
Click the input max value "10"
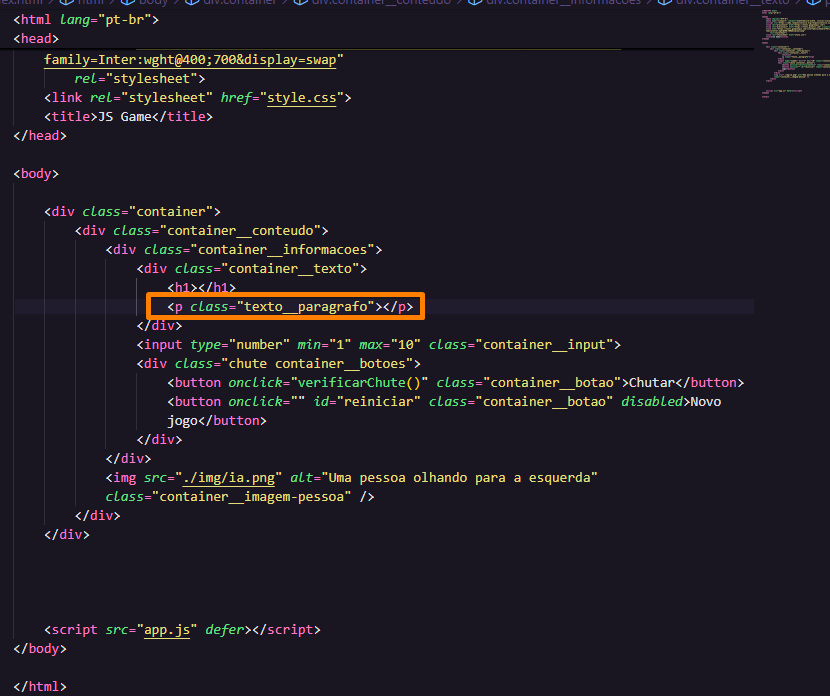[x=405, y=345]
